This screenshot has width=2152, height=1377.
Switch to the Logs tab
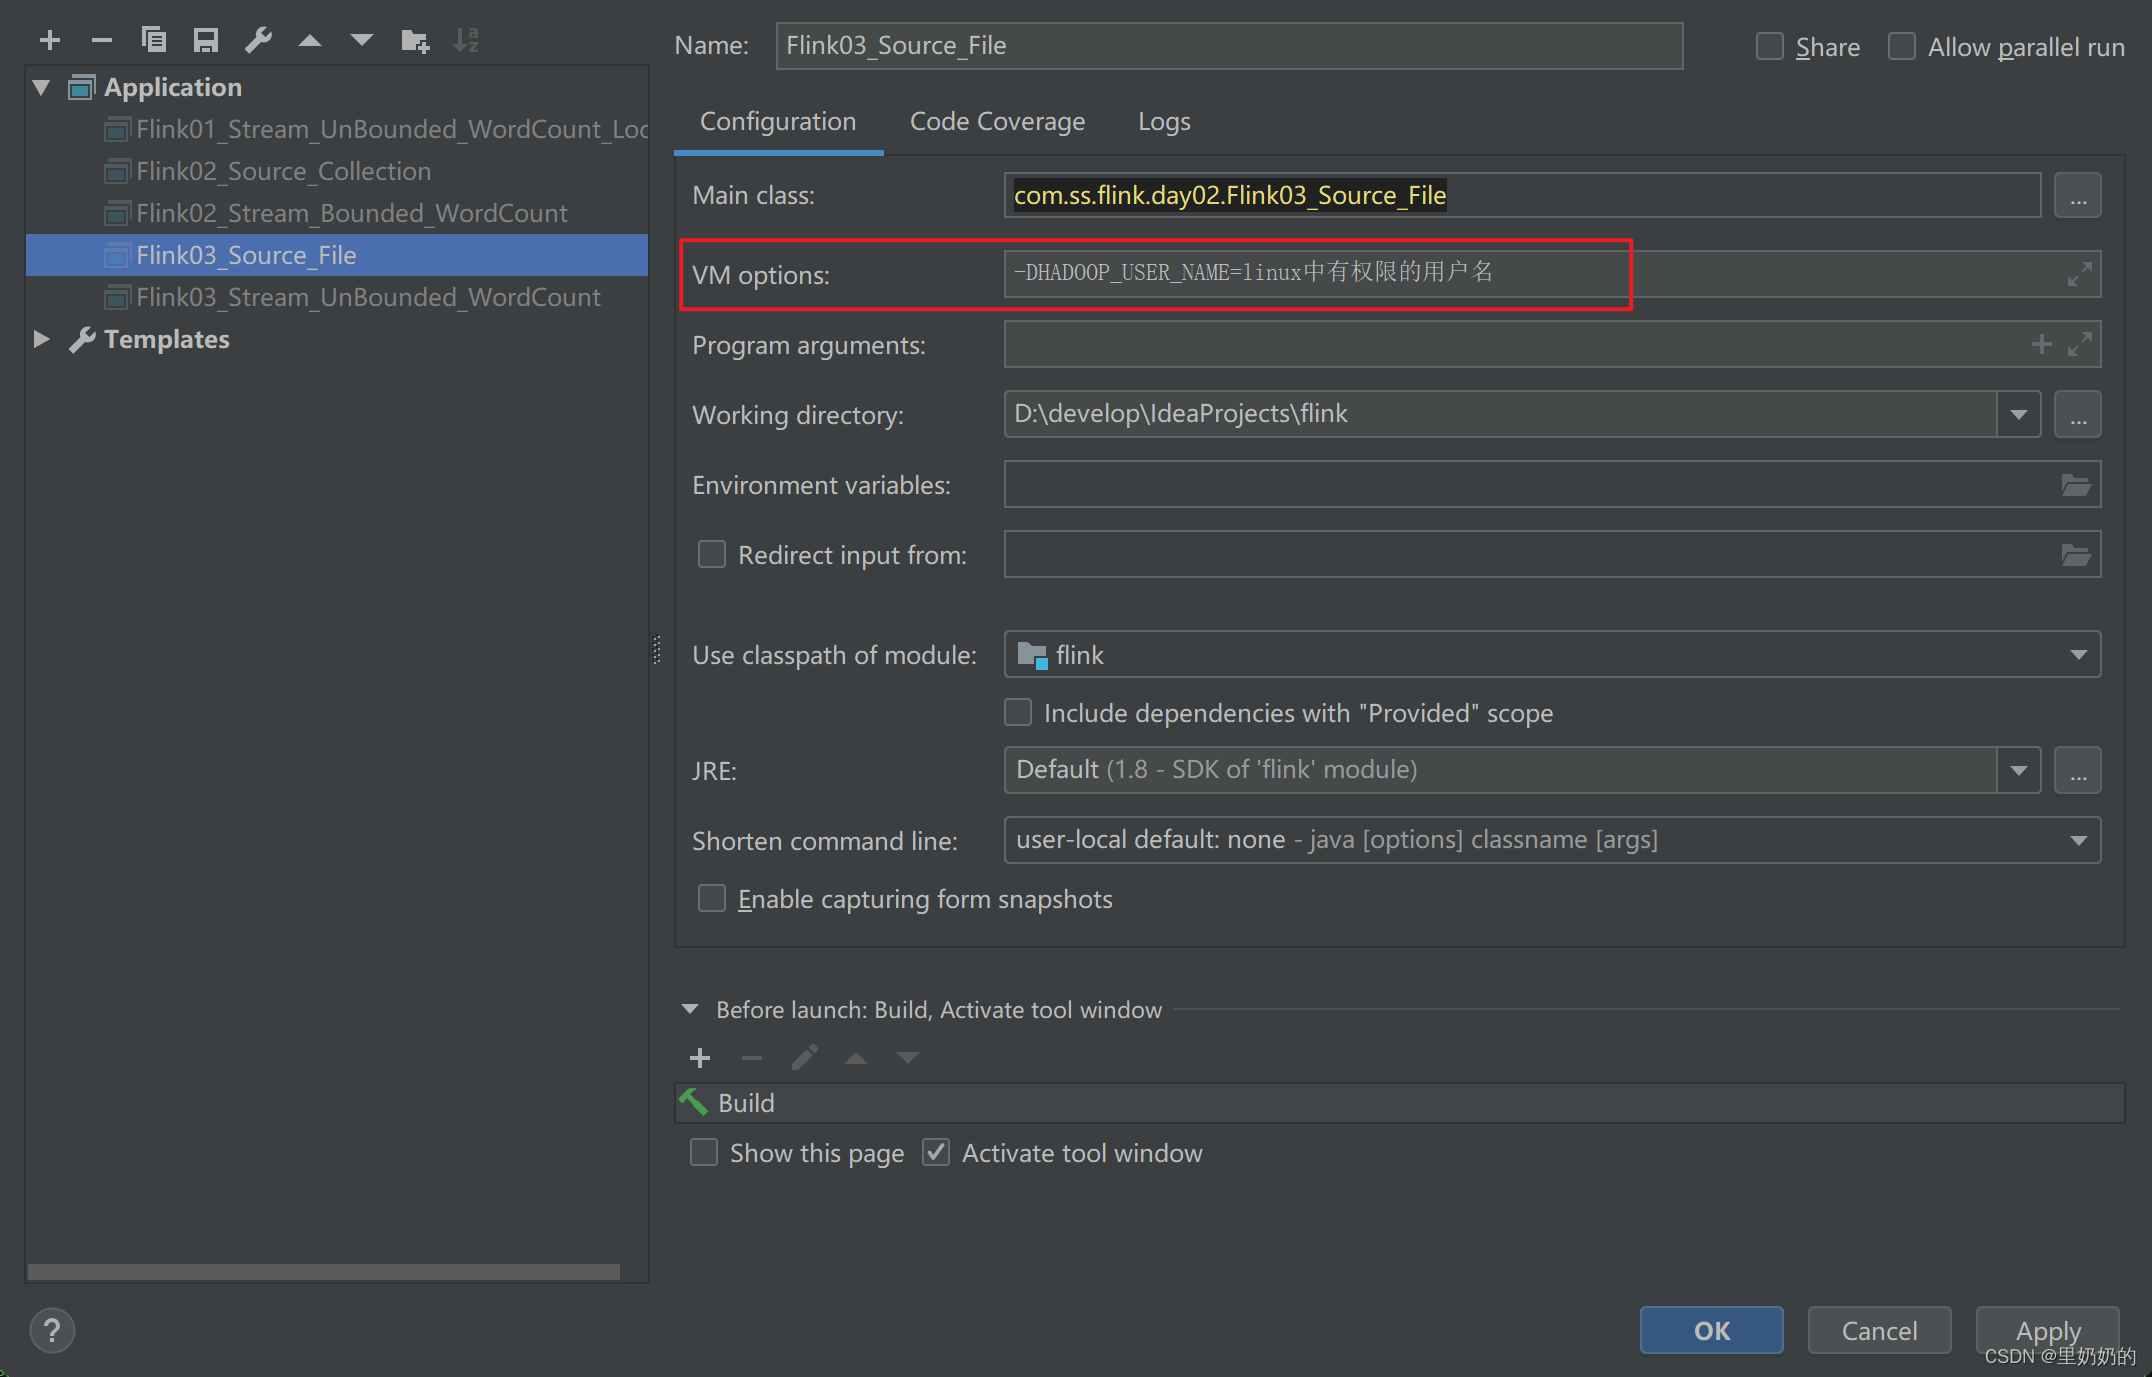coord(1163,122)
